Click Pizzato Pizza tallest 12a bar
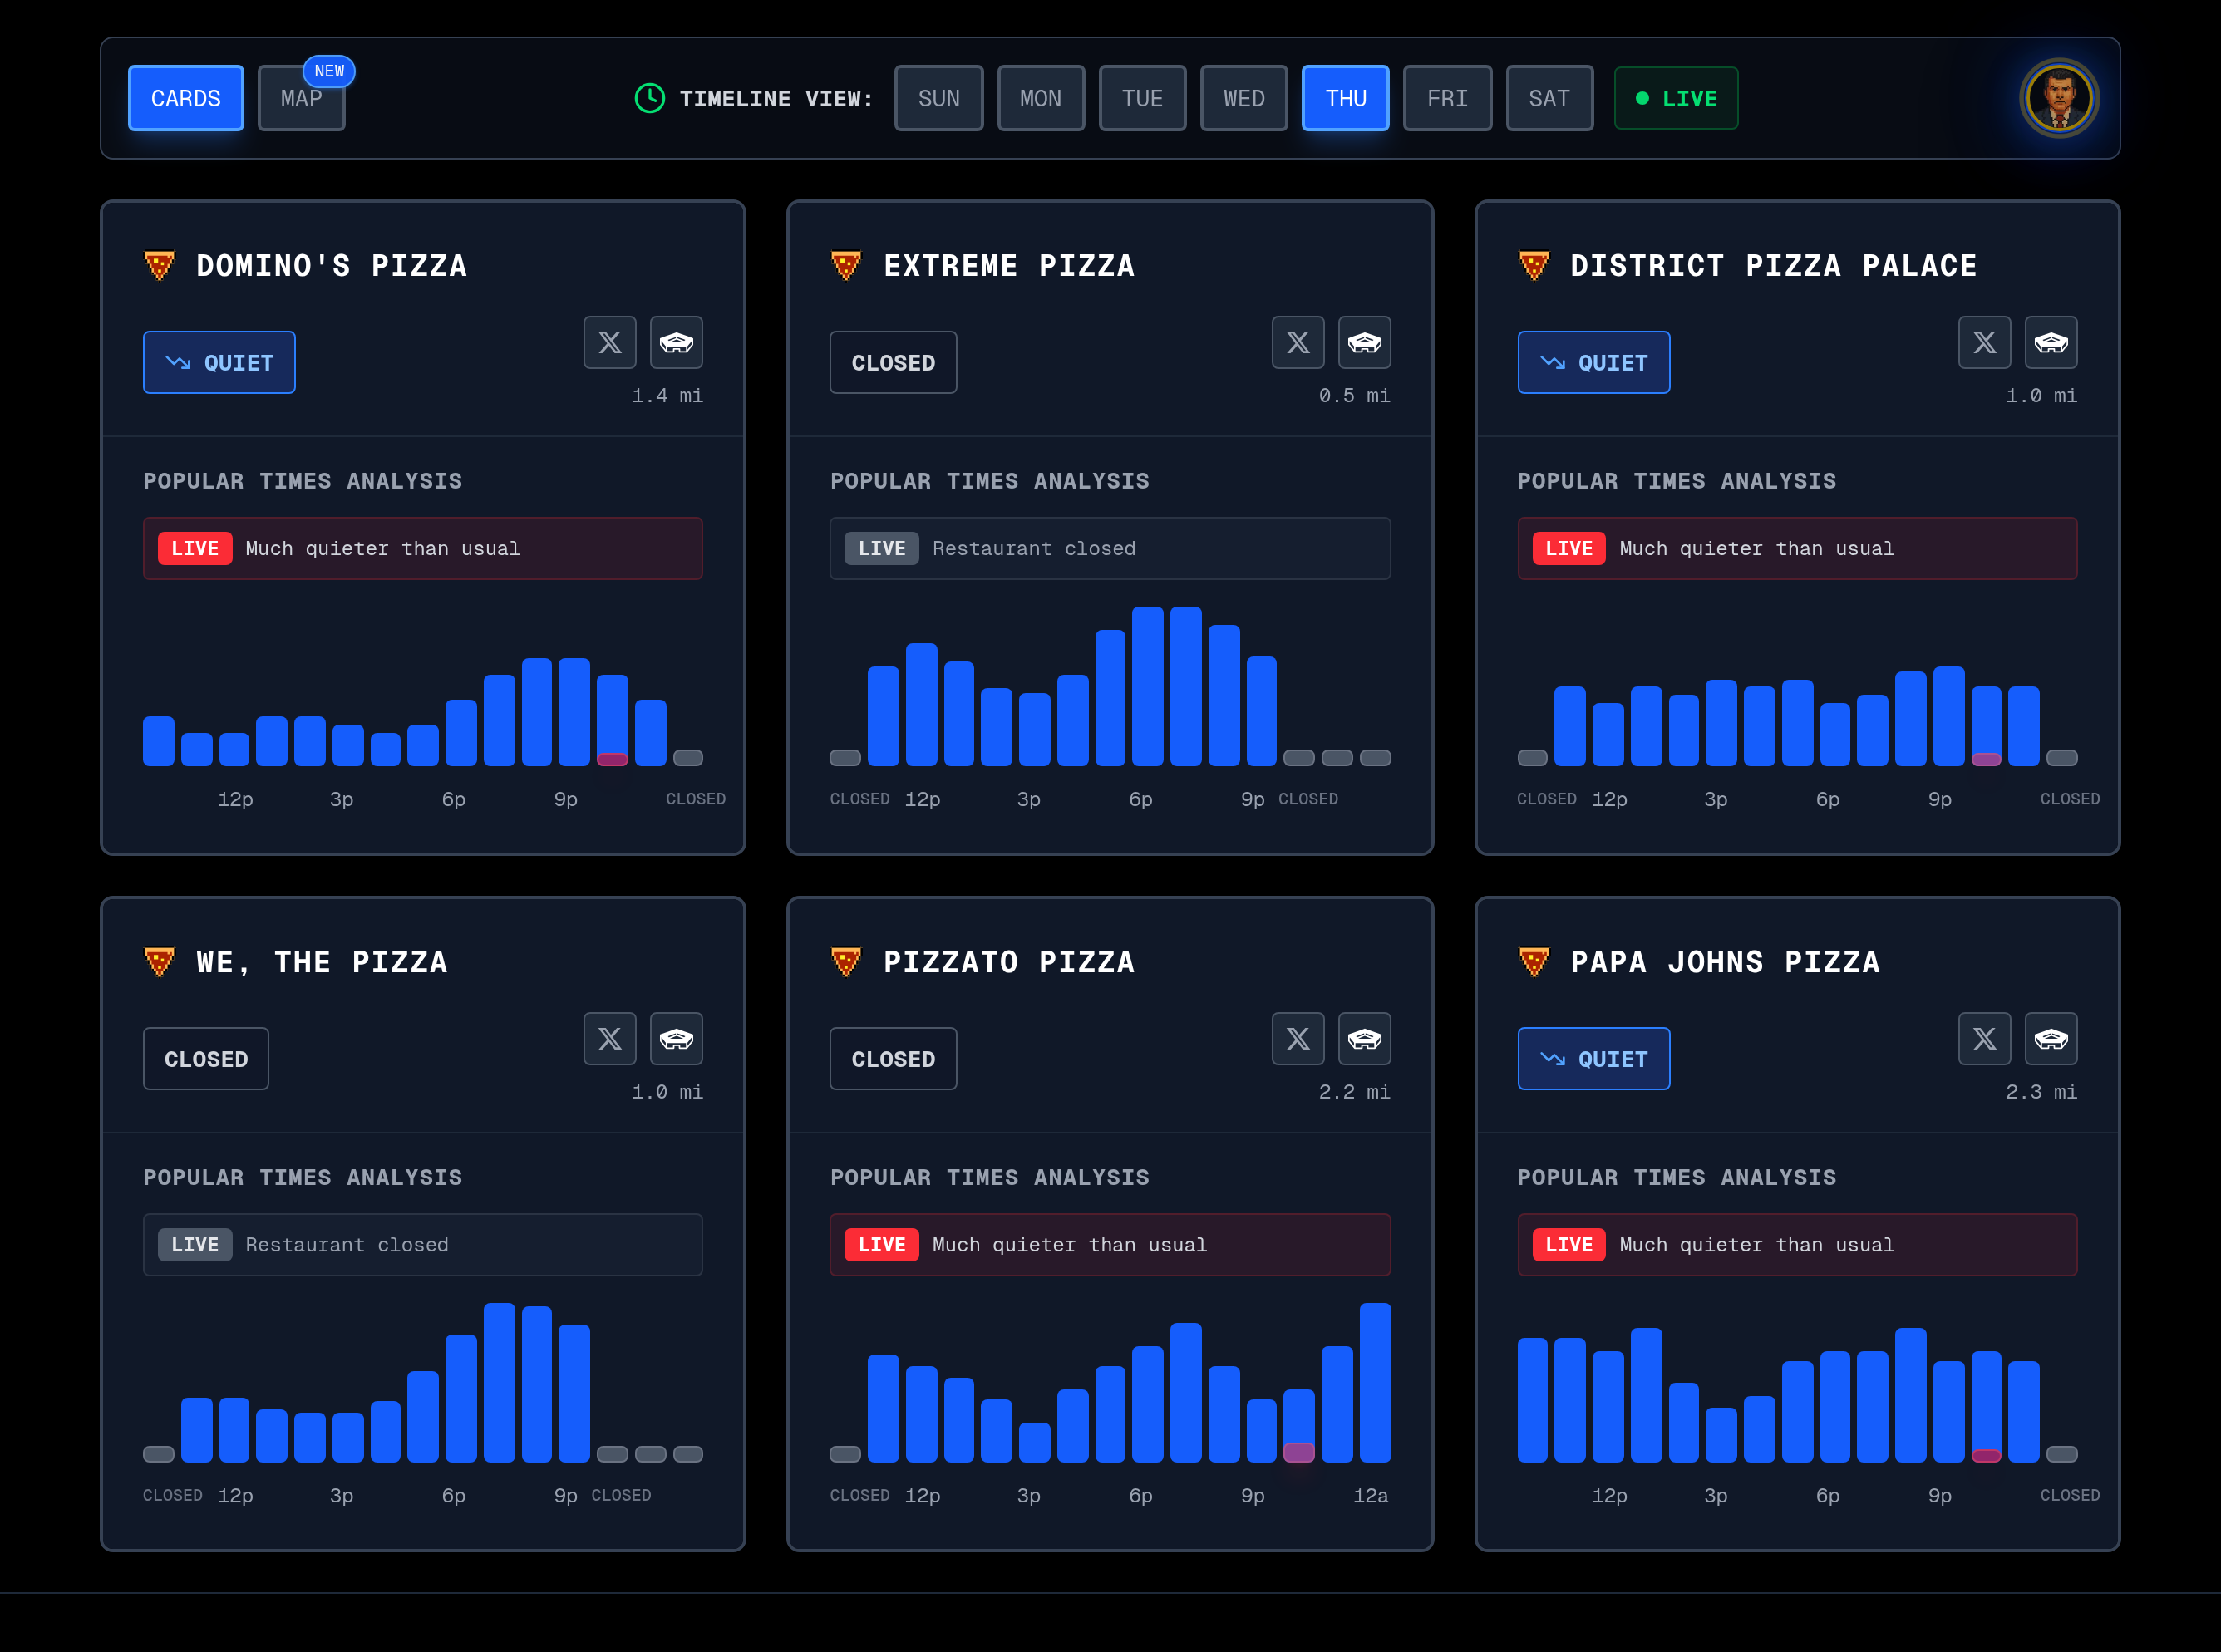 pos(1374,1382)
